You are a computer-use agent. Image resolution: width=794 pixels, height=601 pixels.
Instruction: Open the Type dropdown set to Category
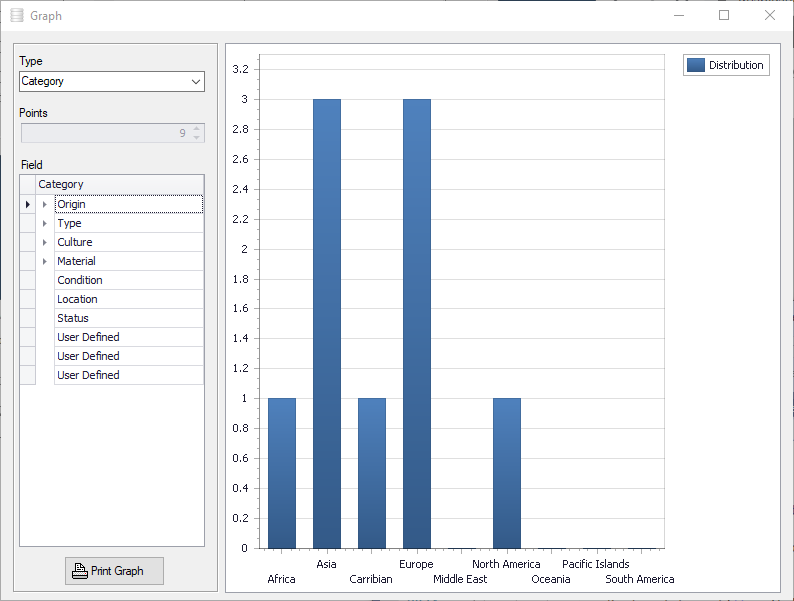(112, 82)
